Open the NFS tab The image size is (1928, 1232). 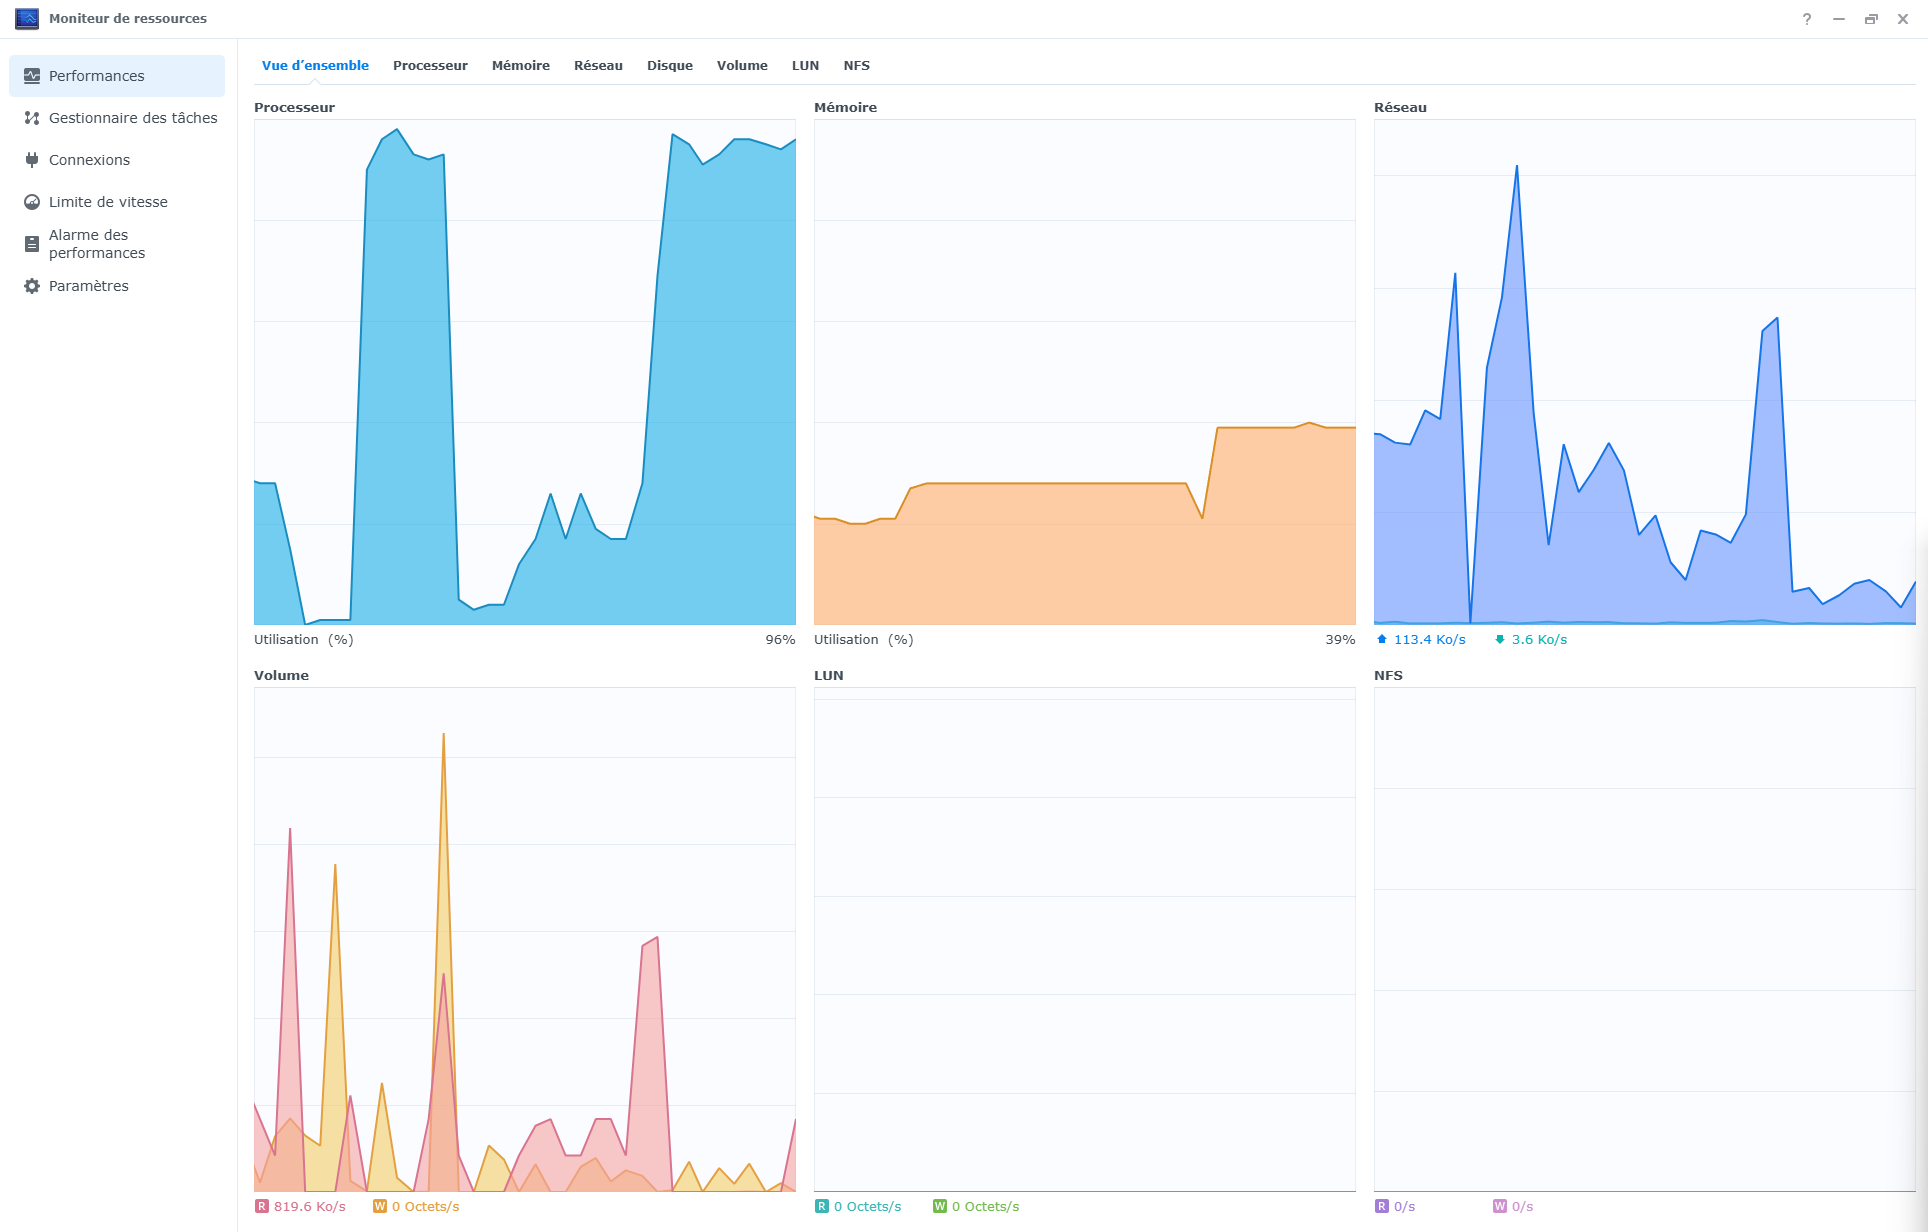pos(857,65)
